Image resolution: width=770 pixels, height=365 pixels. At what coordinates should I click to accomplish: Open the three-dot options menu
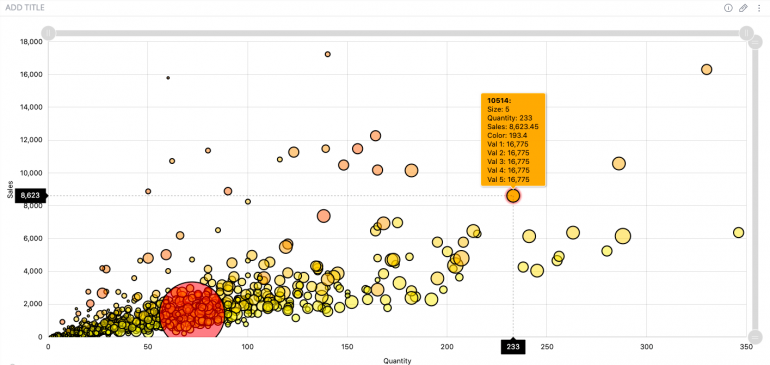pyautogui.click(x=759, y=8)
